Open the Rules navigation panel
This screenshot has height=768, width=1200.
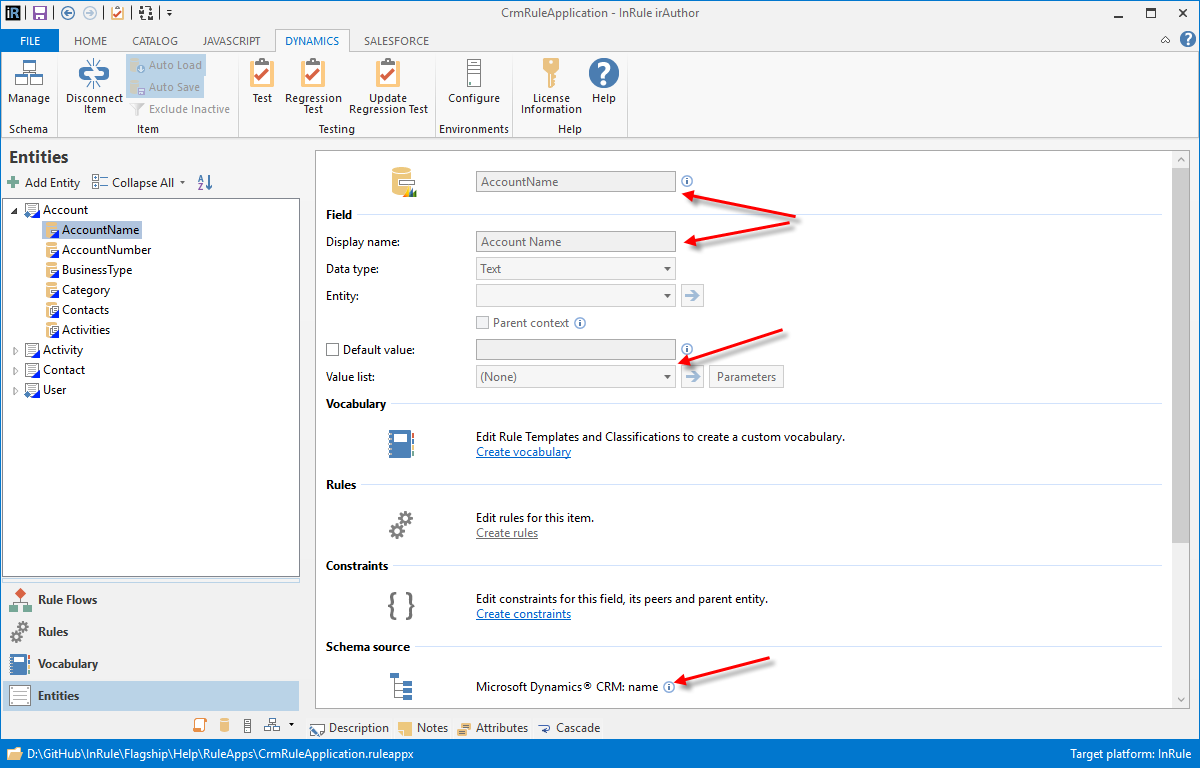pos(151,632)
